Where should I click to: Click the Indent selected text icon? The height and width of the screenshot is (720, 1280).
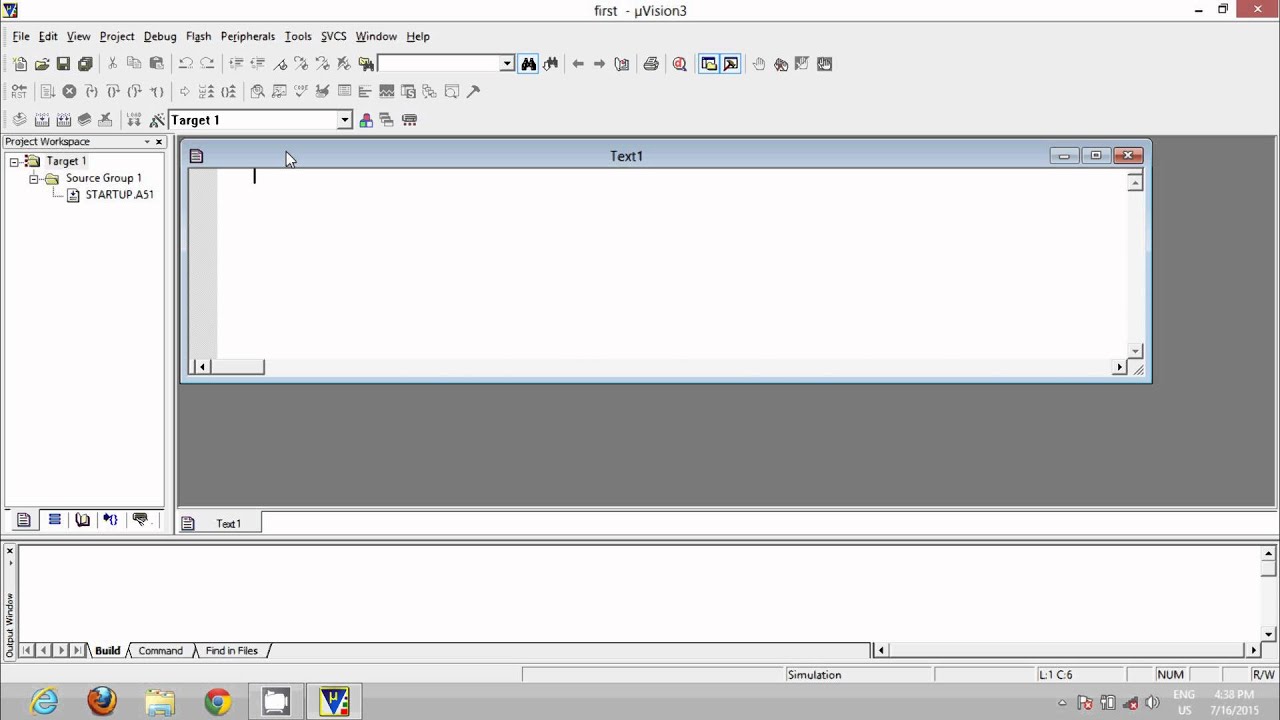(x=236, y=64)
